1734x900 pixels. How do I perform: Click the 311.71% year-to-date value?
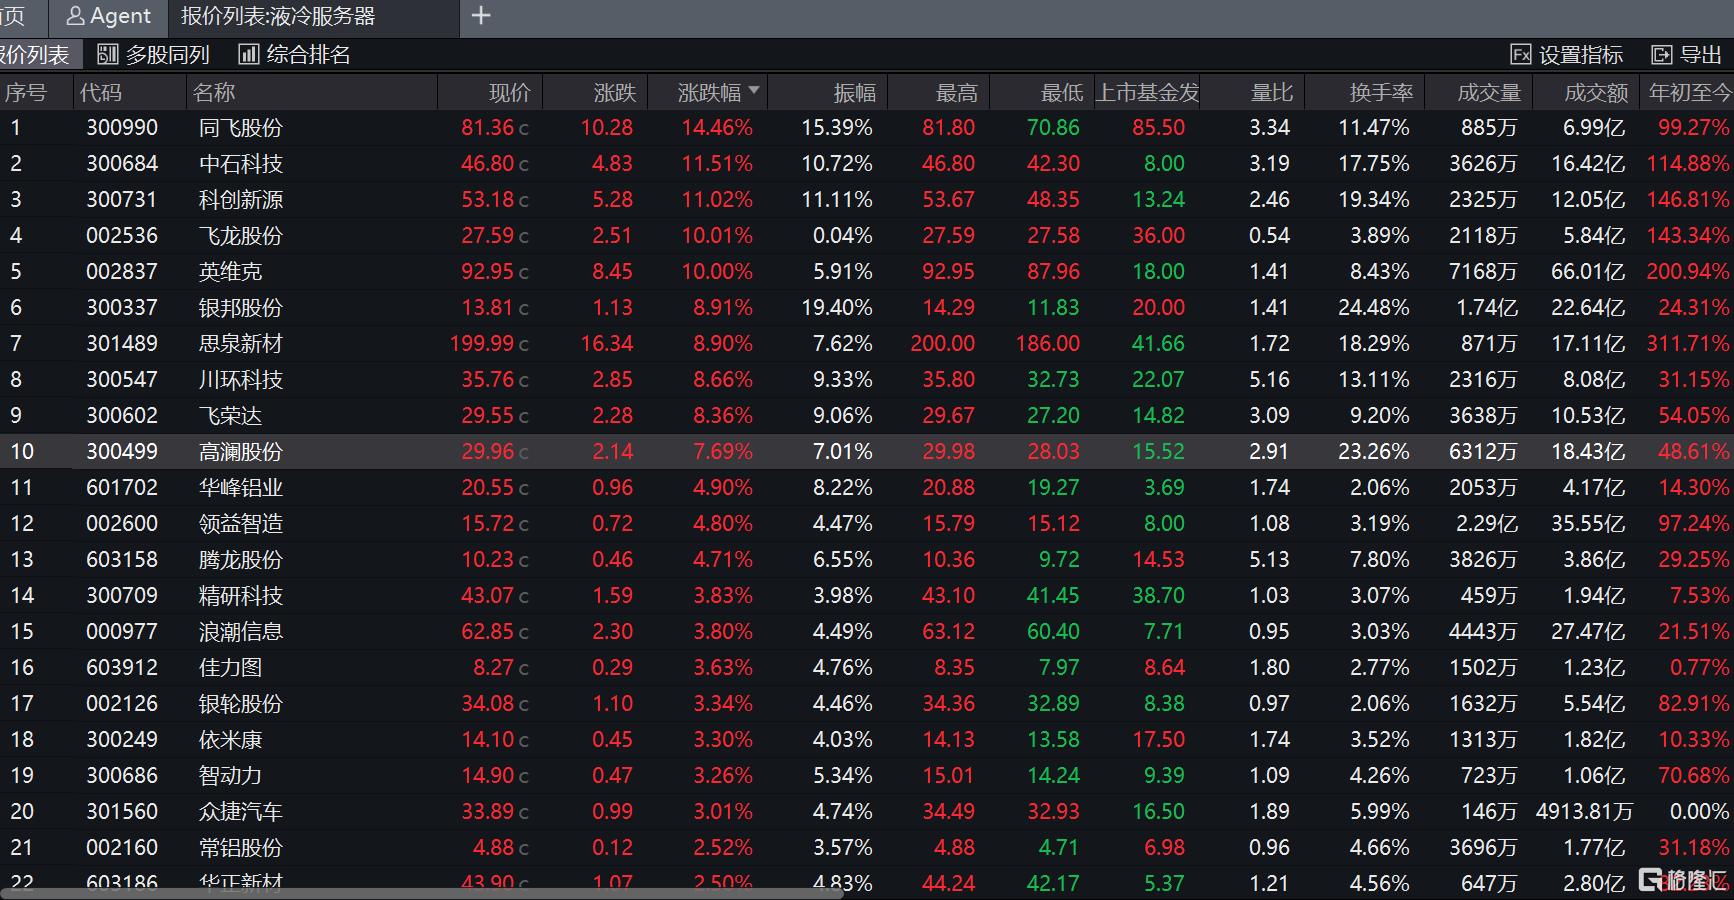1688,344
